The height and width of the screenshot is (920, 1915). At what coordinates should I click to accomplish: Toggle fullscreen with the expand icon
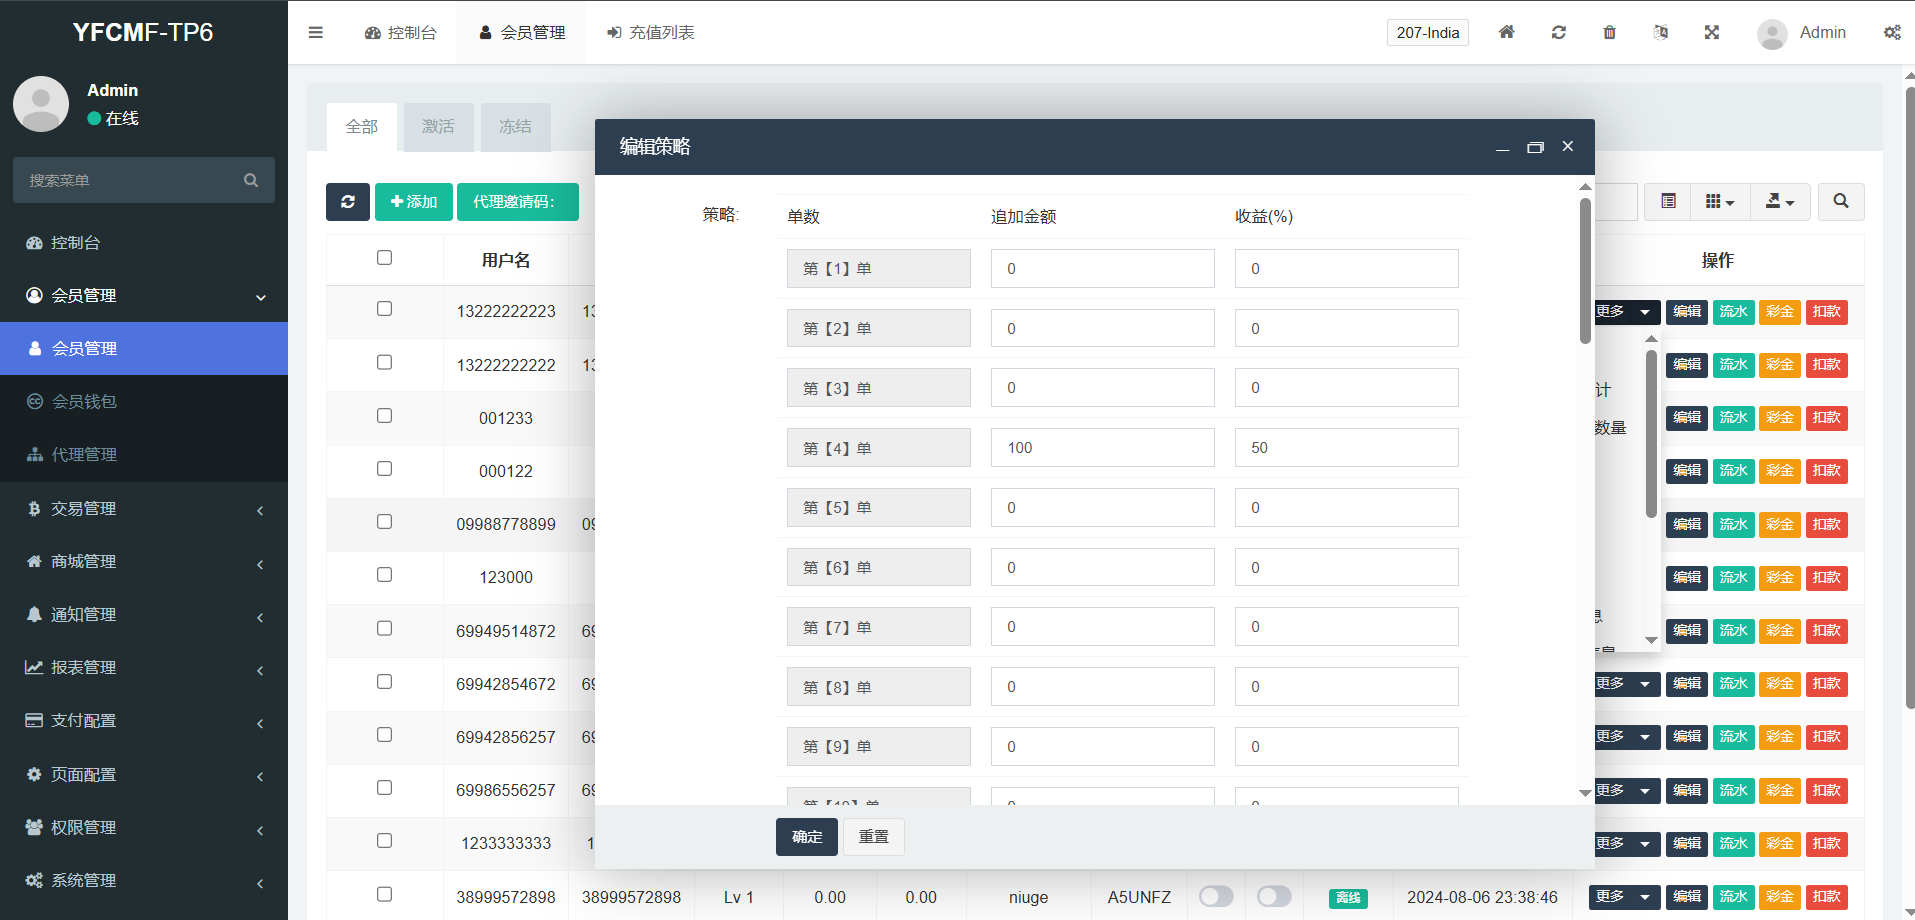coord(1711,32)
